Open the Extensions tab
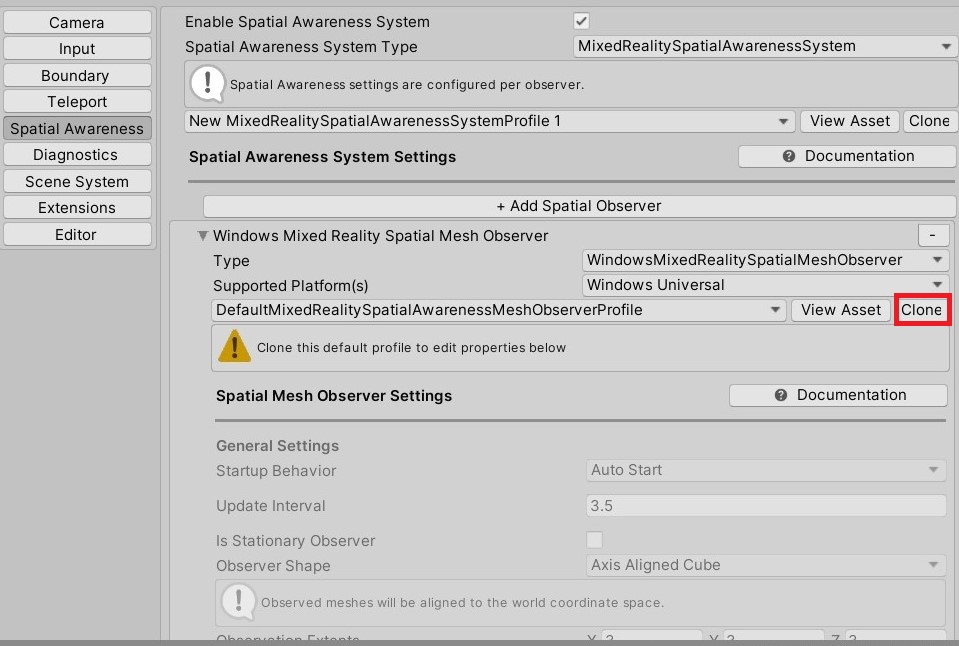The height and width of the screenshot is (646, 959). [x=77, y=208]
